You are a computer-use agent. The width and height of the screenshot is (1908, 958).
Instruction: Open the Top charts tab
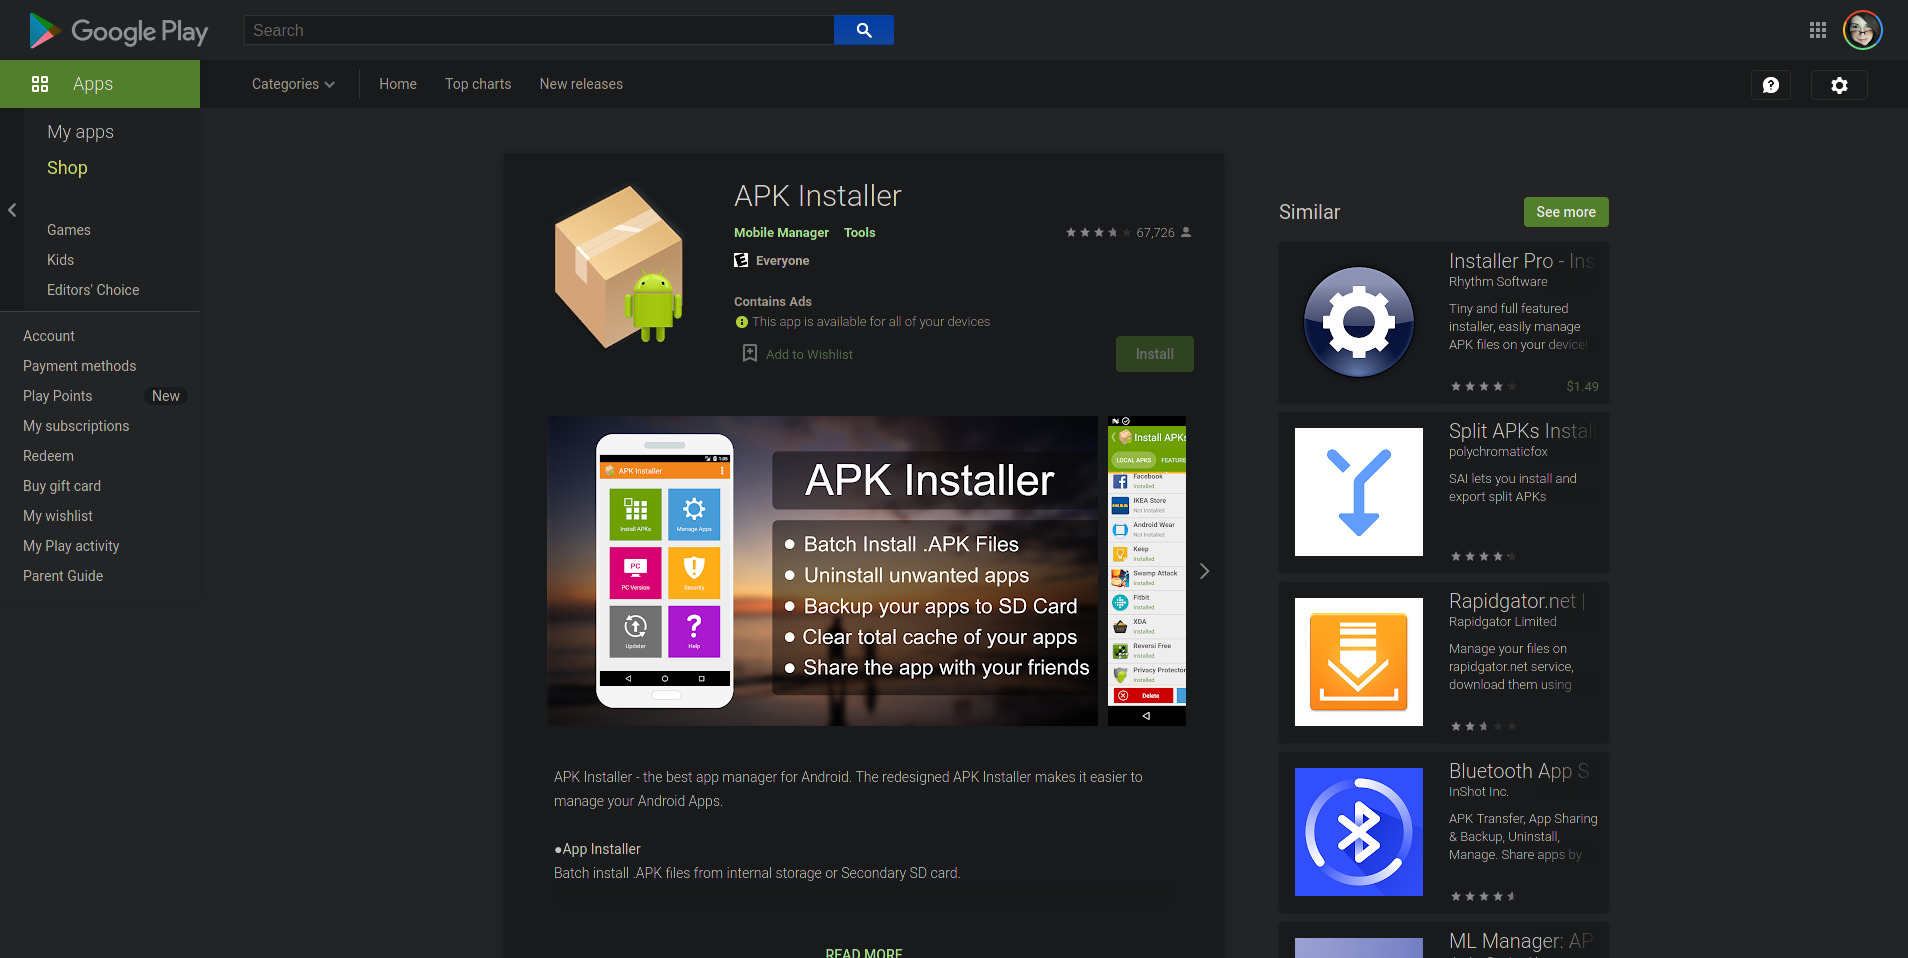tap(478, 84)
